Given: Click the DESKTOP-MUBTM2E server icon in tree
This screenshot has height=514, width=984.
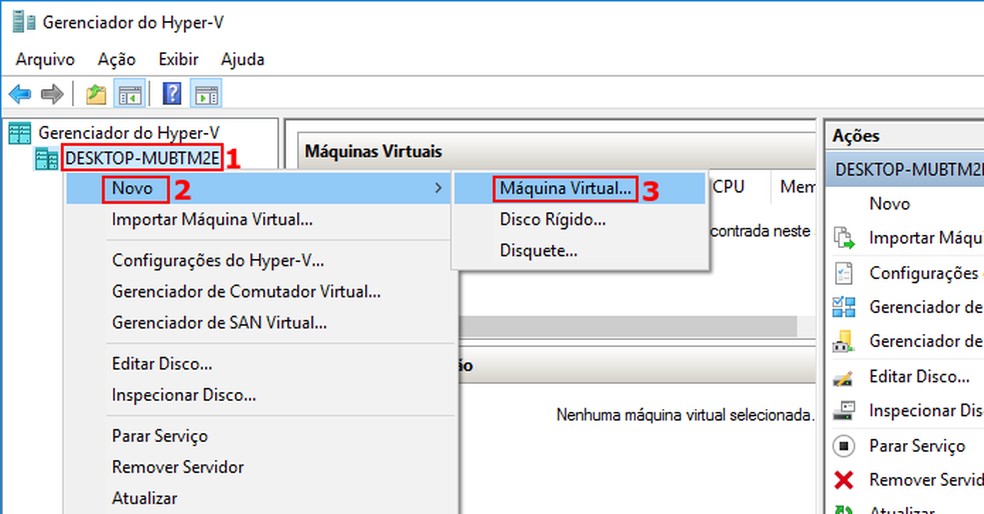Looking at the screenshot, I should click(x=46, y=159).
